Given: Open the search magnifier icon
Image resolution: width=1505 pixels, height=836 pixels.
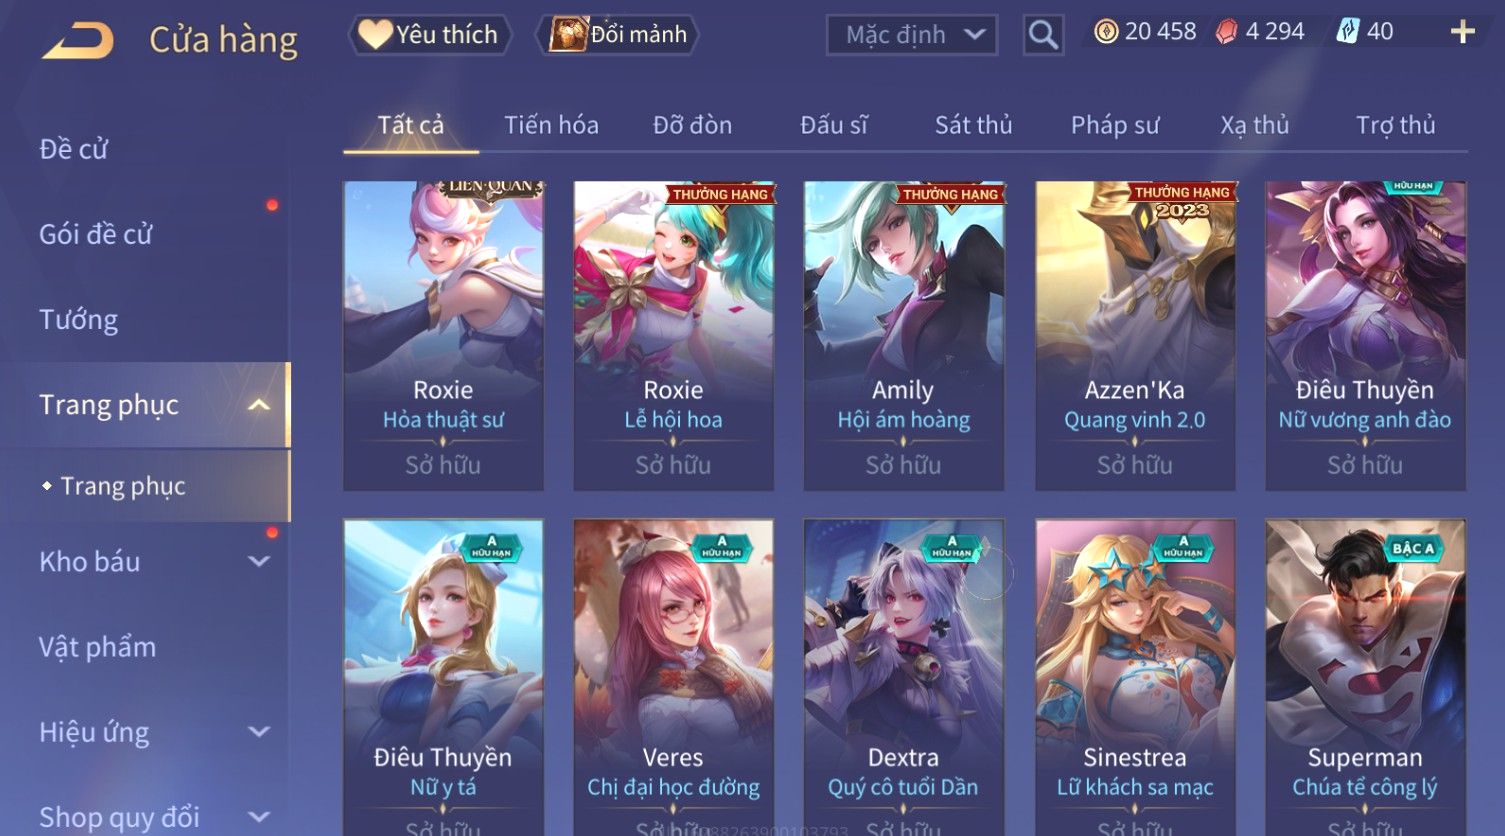Looking at the screenshot, I should pos(1043,35).
